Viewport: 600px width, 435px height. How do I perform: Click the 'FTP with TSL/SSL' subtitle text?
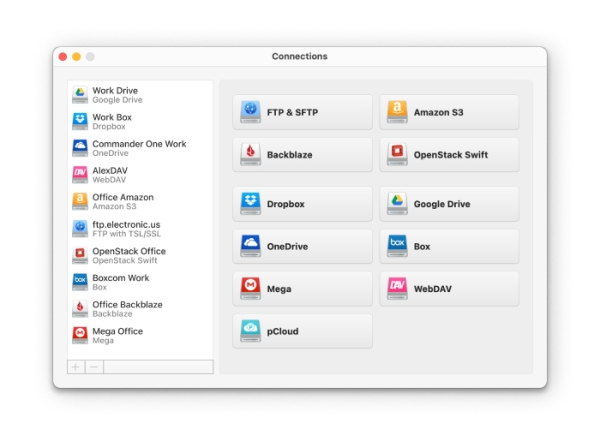127,234
